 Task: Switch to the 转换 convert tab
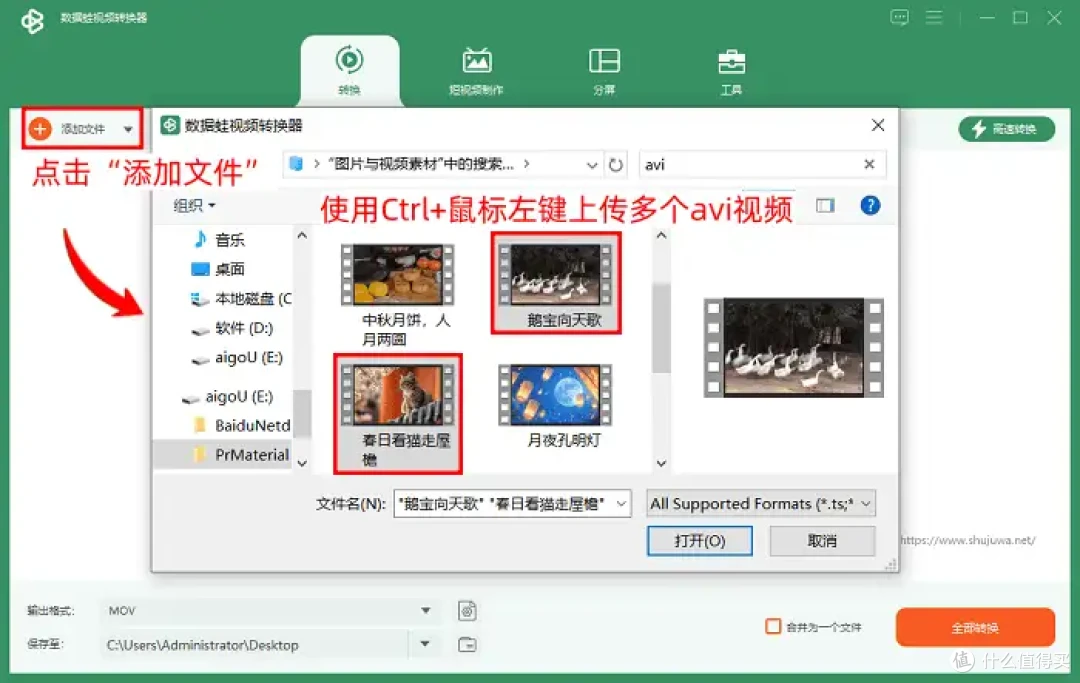[x=349, y=70]
